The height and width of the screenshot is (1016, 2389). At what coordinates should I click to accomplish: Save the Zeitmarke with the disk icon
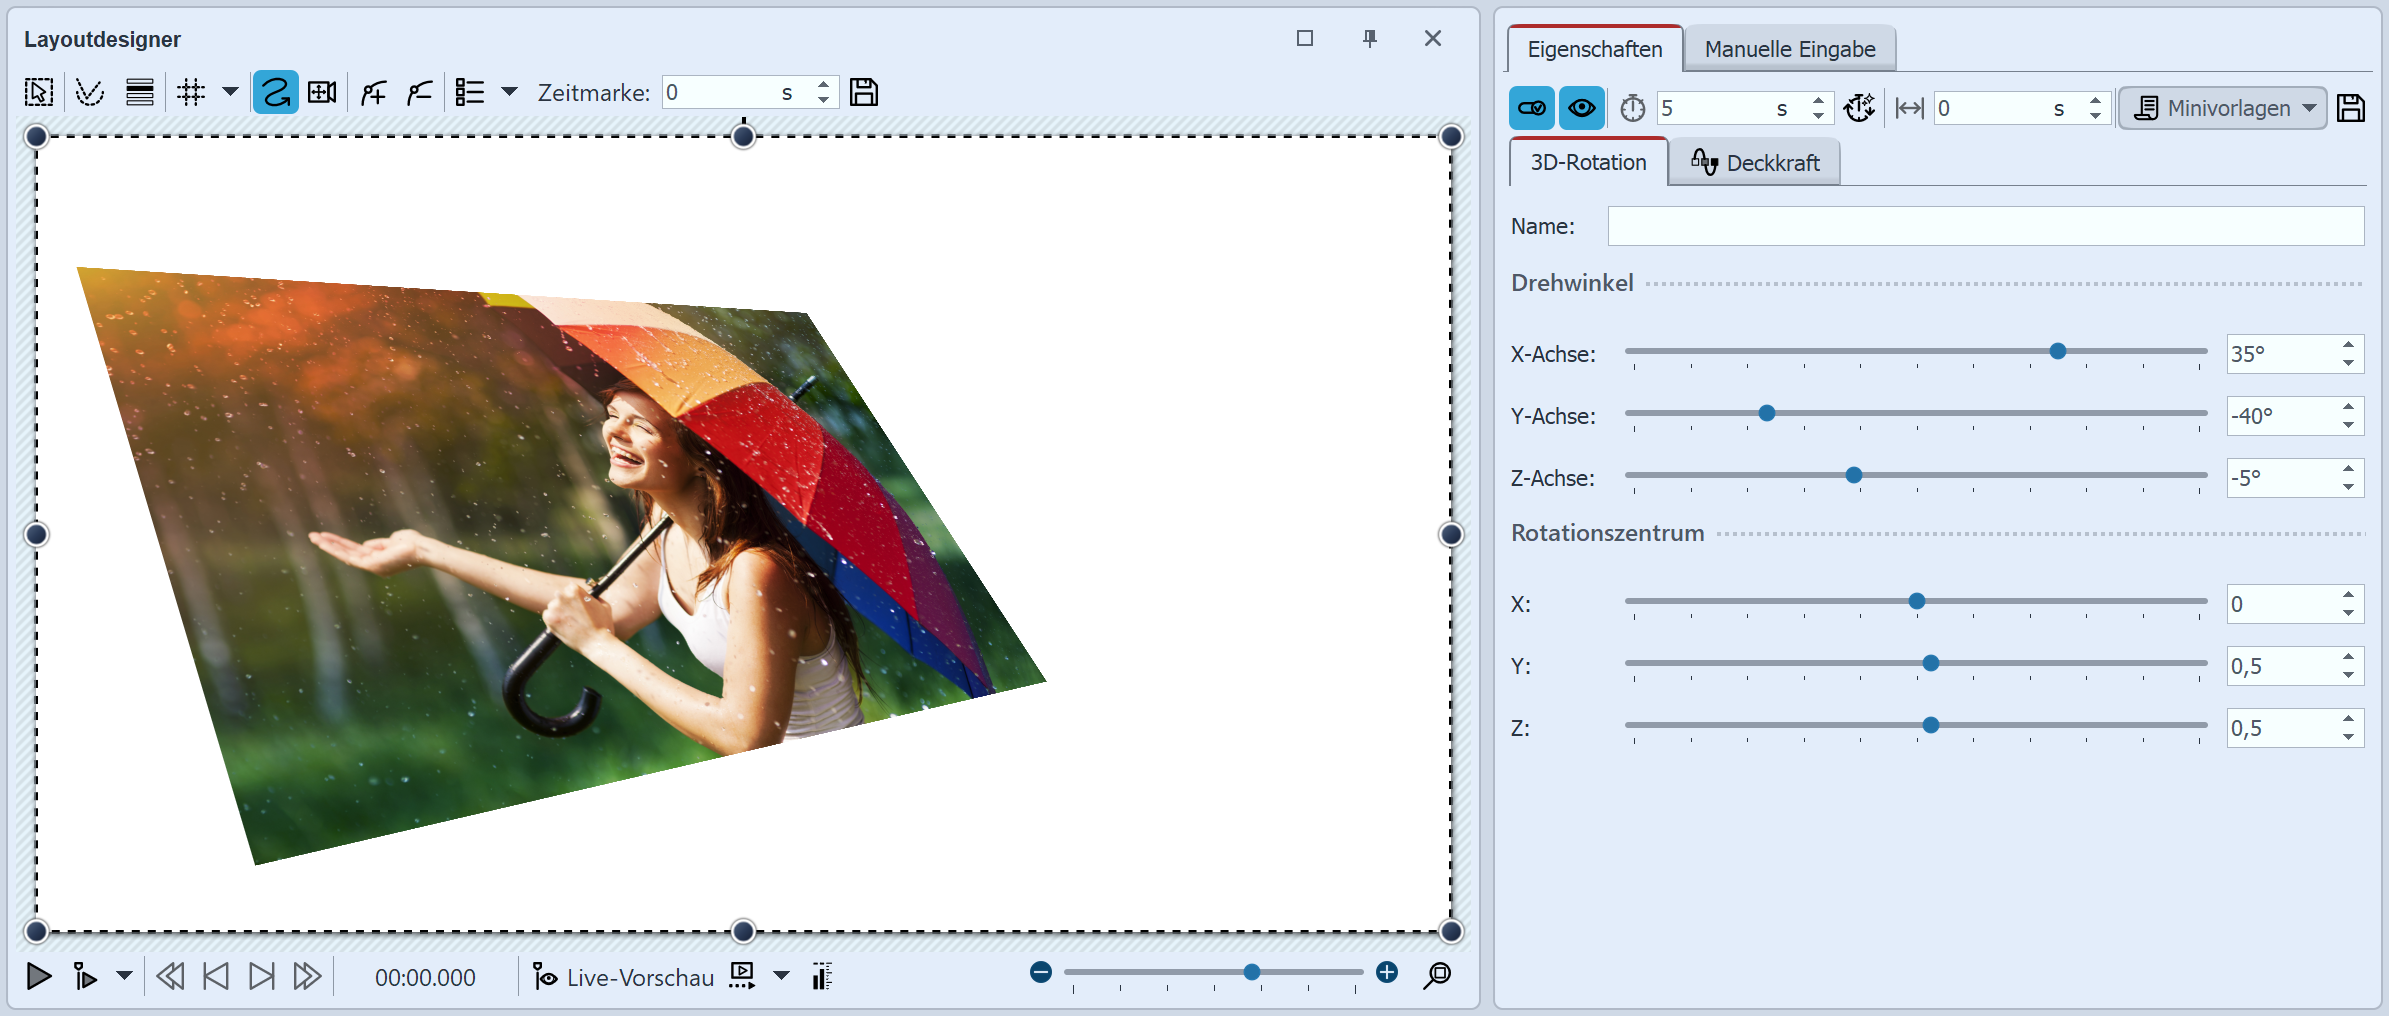(864, 92)
